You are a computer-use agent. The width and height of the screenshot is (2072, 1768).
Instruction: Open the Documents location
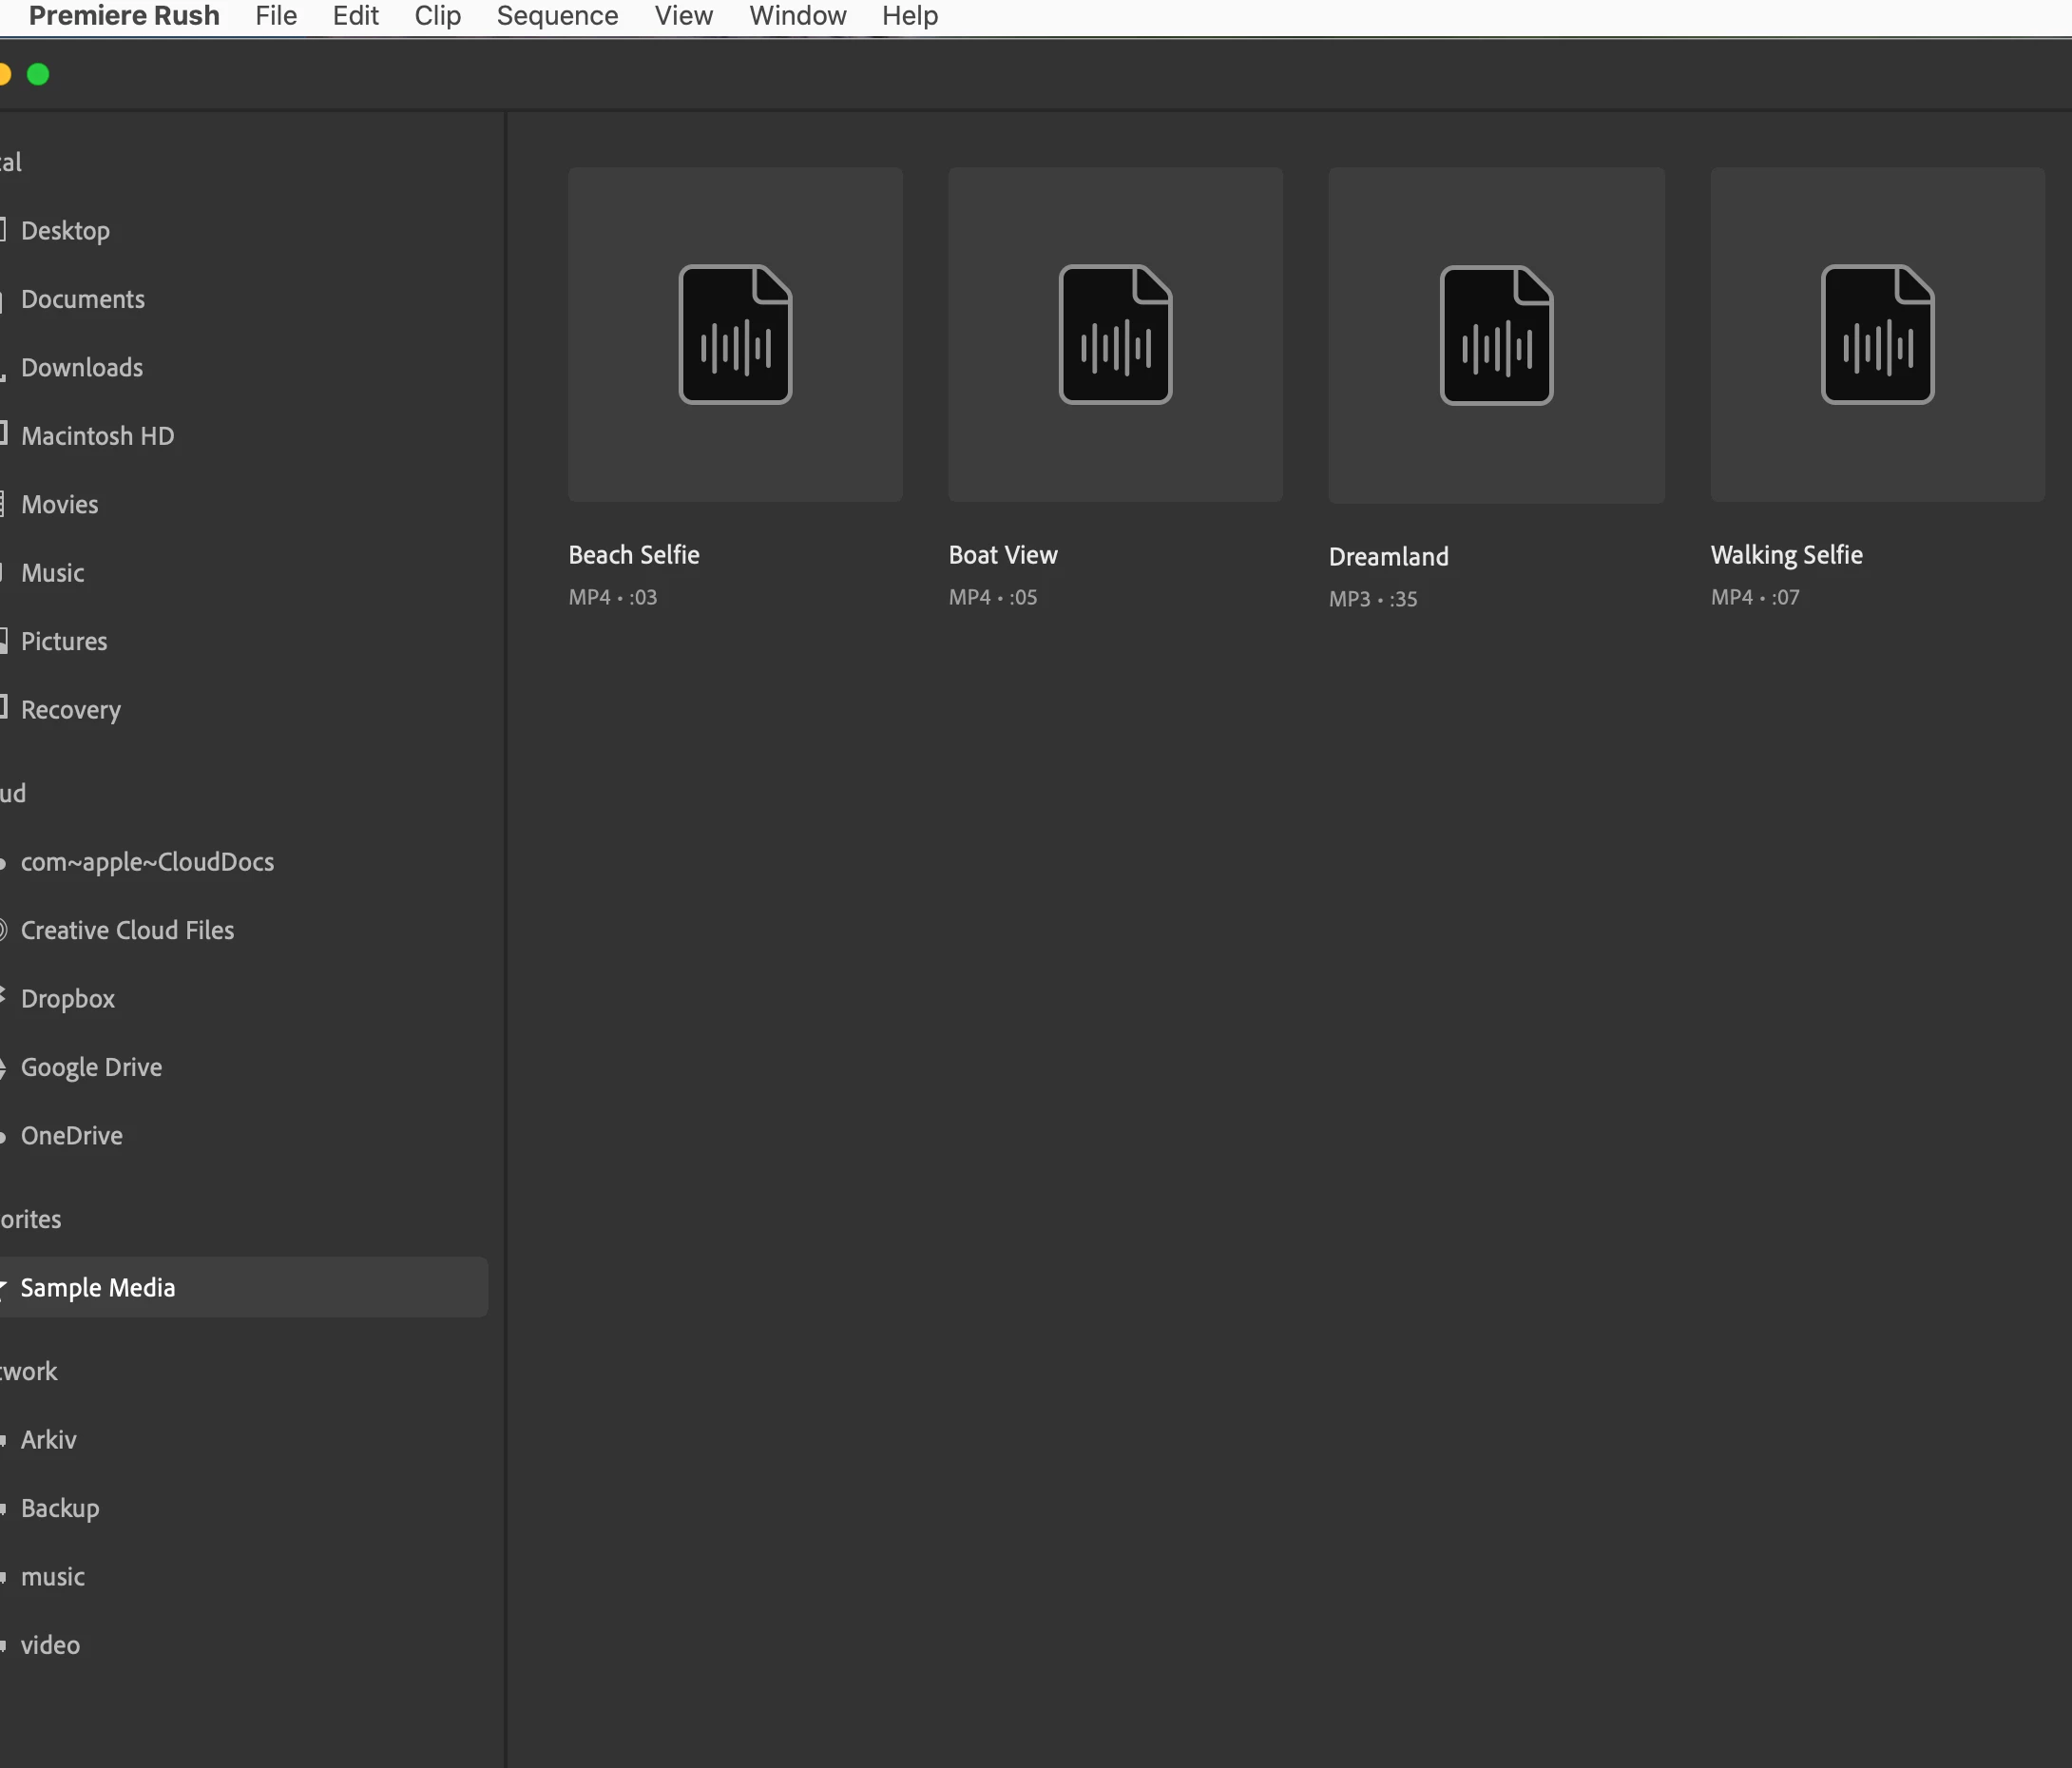(x=82, y=299)
